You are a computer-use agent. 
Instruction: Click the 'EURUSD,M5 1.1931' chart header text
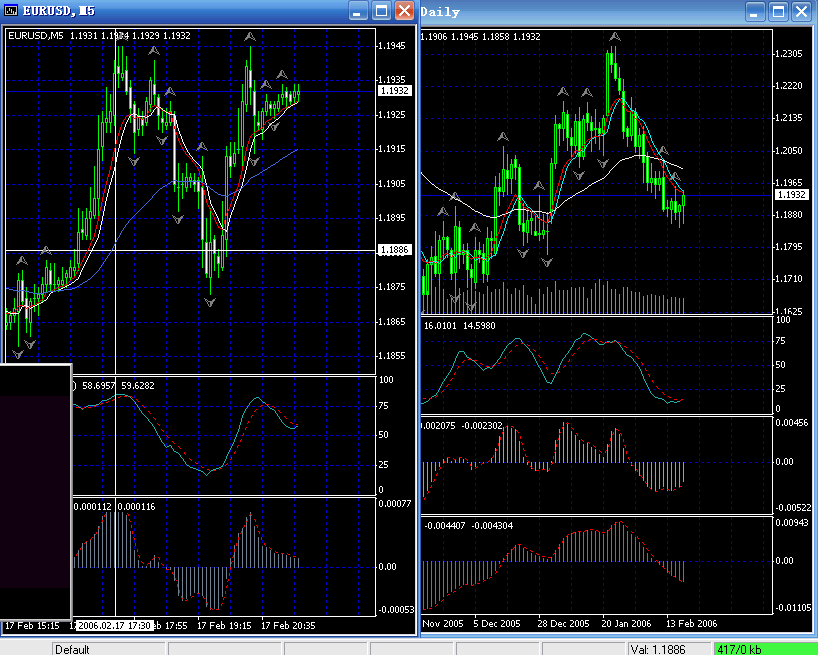coord(53,35)
